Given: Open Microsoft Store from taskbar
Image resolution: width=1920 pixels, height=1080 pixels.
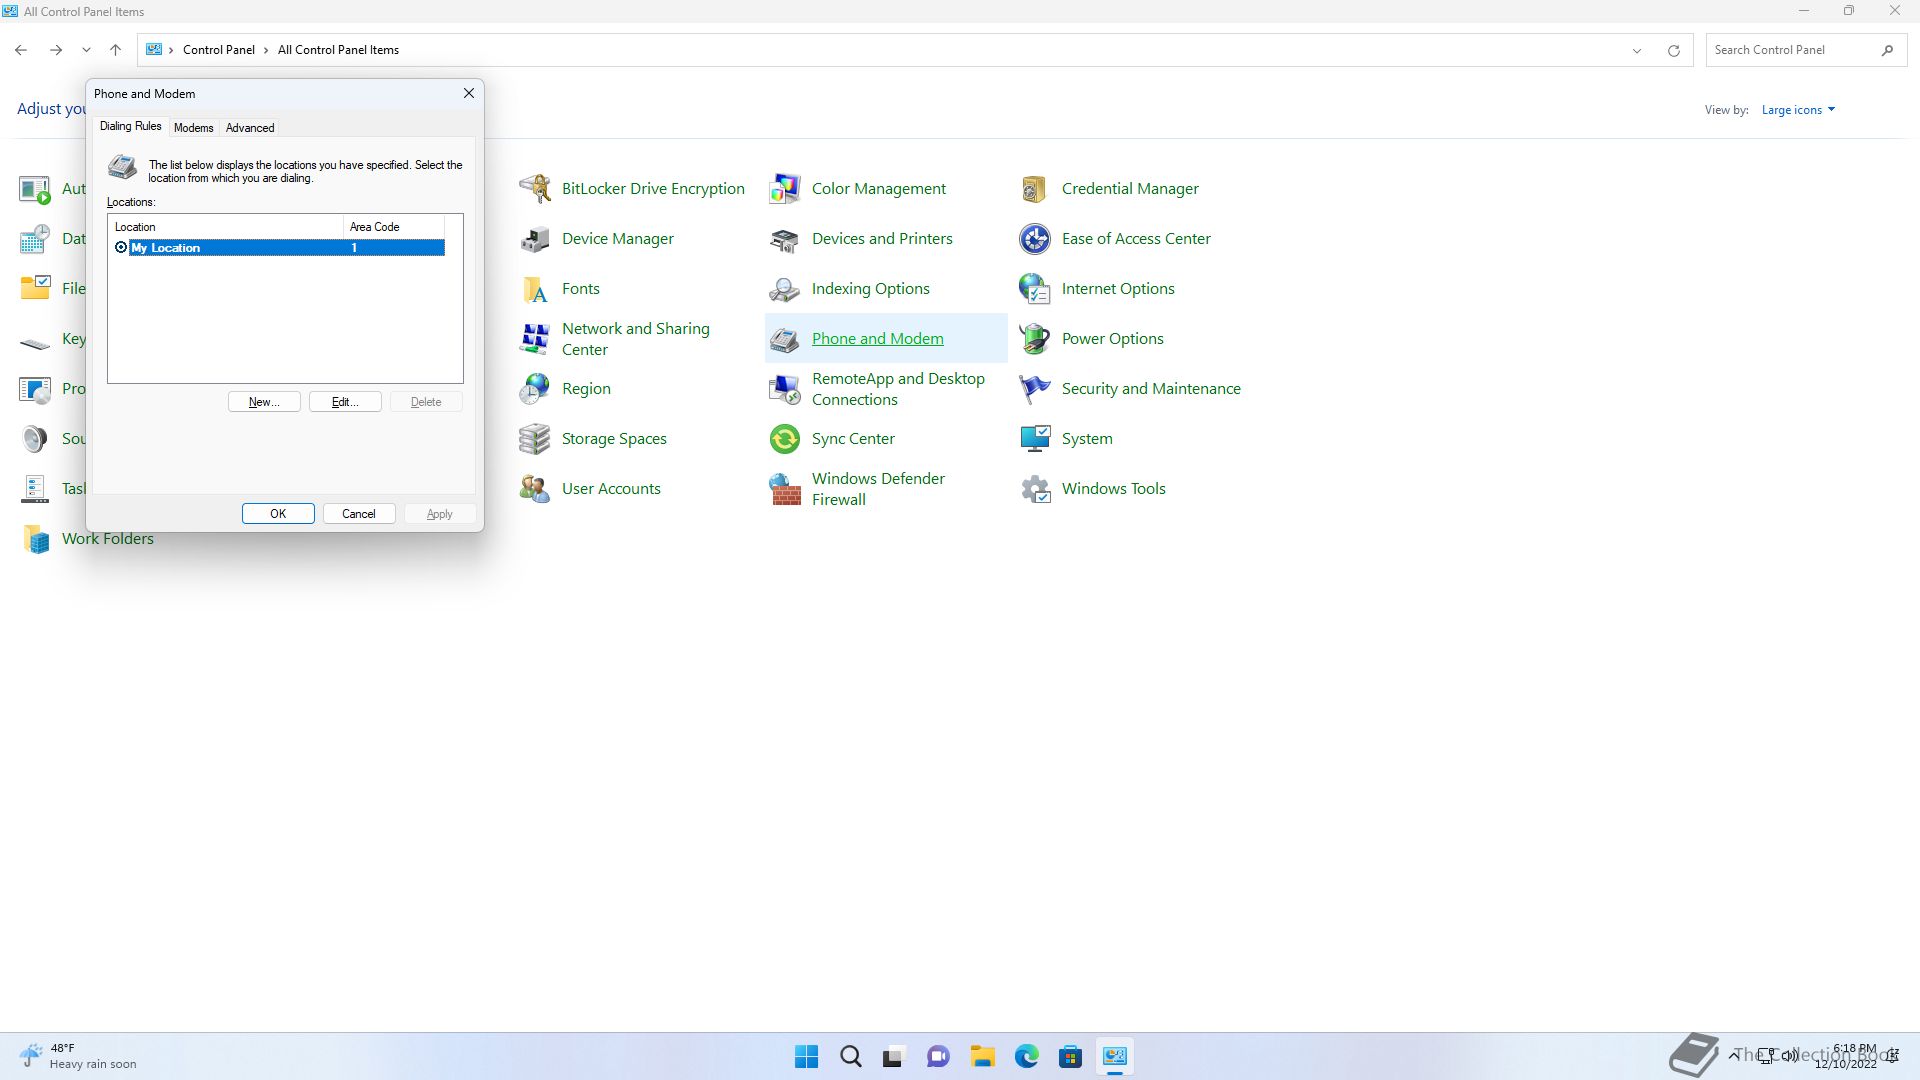Looking at the screenshot, I should [x=1070, y=1056].
